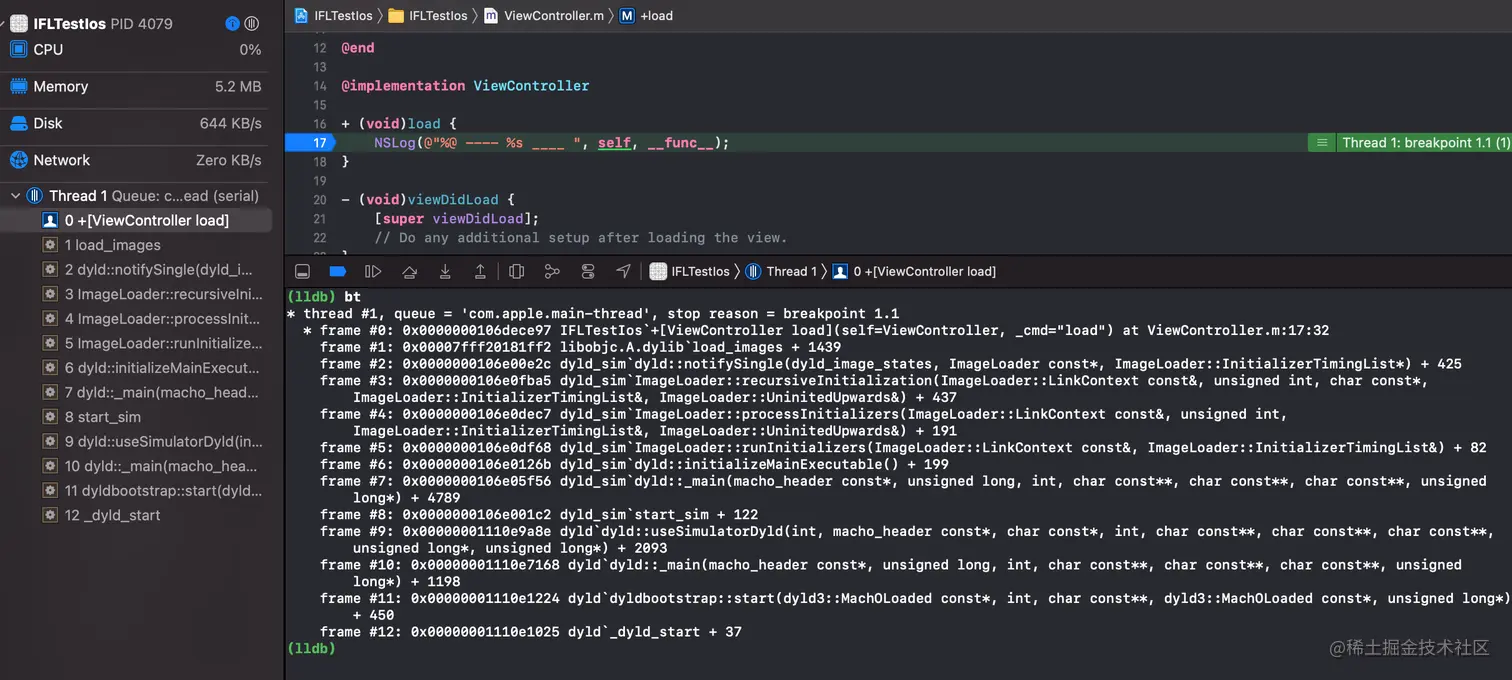Open +load method in jump bar
Screen dimensions: 1512x680
click(646, 15)
